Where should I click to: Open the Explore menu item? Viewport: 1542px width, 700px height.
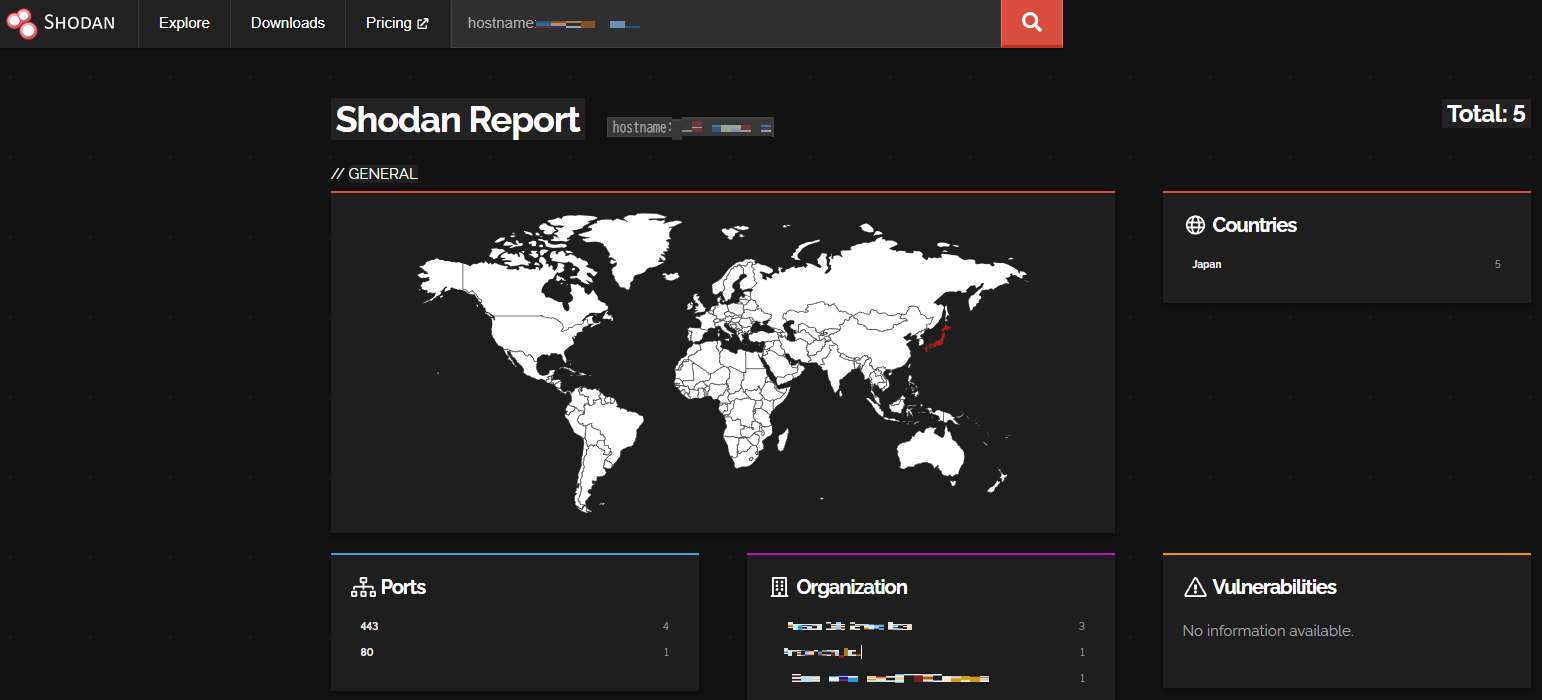pos(184,23)
